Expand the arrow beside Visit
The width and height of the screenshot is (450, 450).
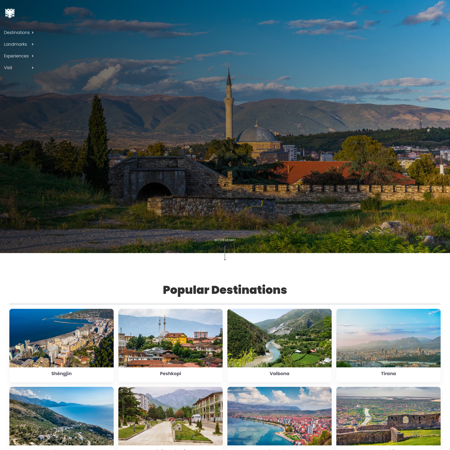[33, 68]
